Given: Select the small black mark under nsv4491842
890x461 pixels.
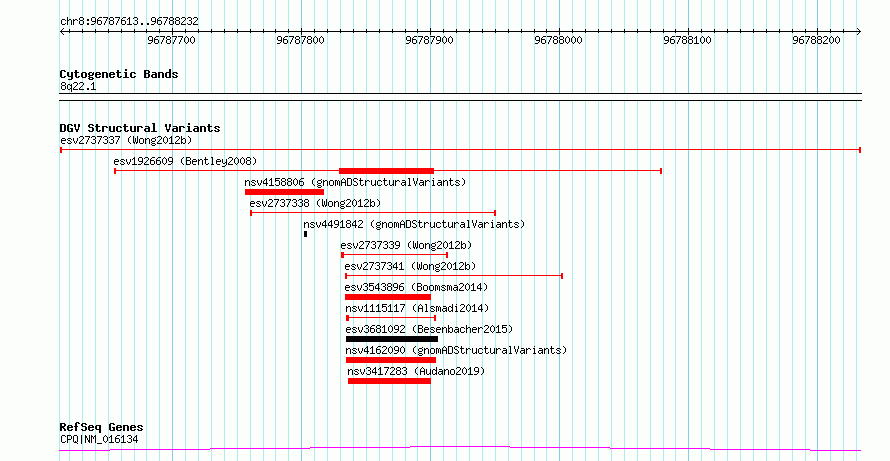Looking at the screenshot, I should pos(305,234).
